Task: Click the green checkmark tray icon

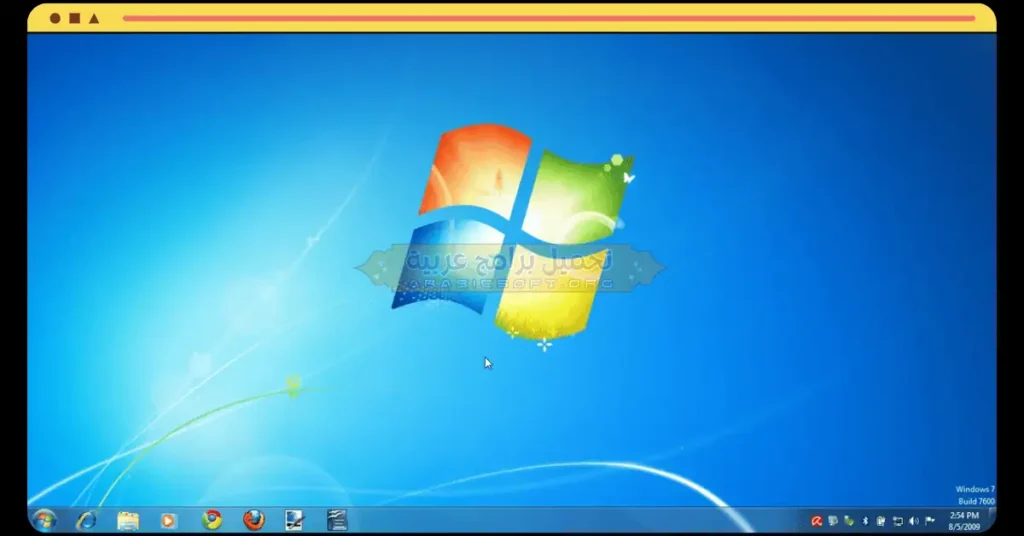Action: [x=849, y=521]
